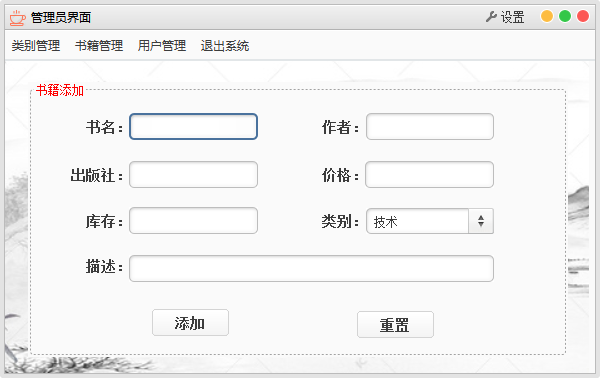Viewport: 600px width, 378px height.
Task: Open 设置 wrench settings icon
Action: [491, 17]
